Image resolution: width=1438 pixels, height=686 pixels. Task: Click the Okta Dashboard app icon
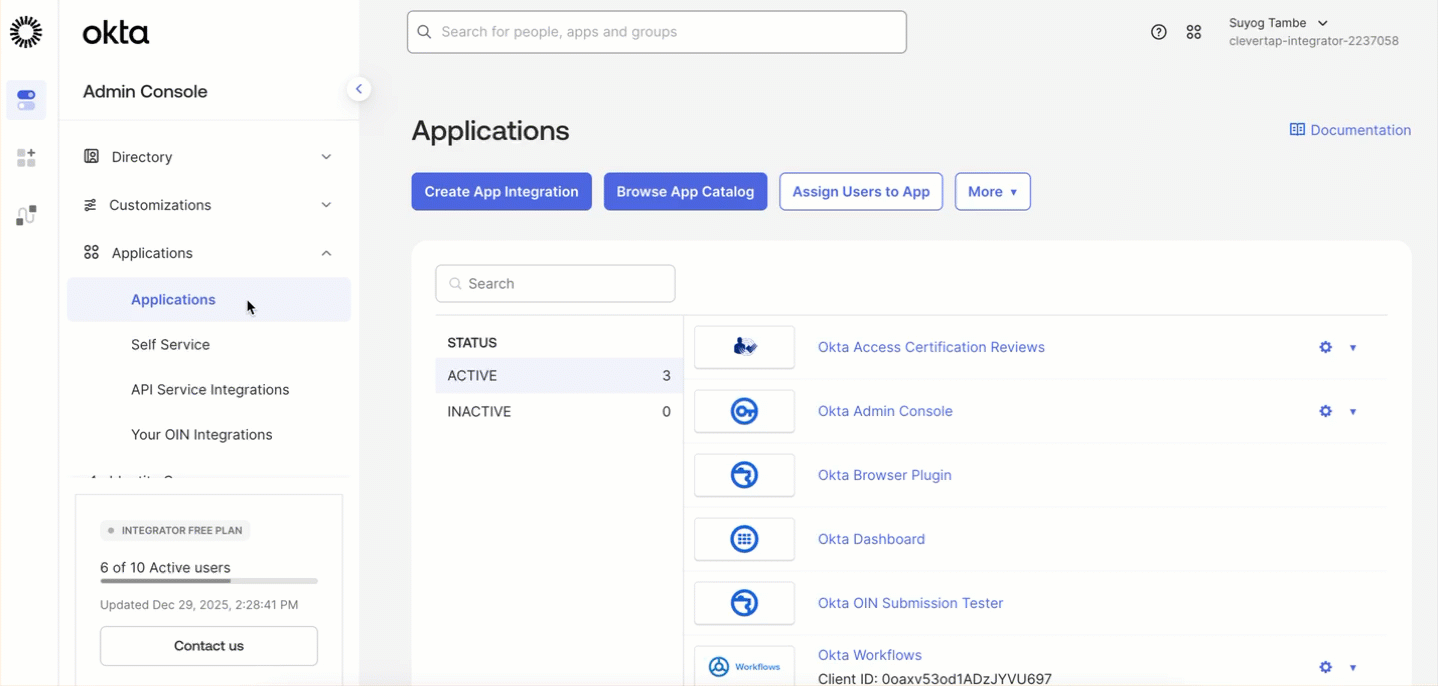pos(744,539)
